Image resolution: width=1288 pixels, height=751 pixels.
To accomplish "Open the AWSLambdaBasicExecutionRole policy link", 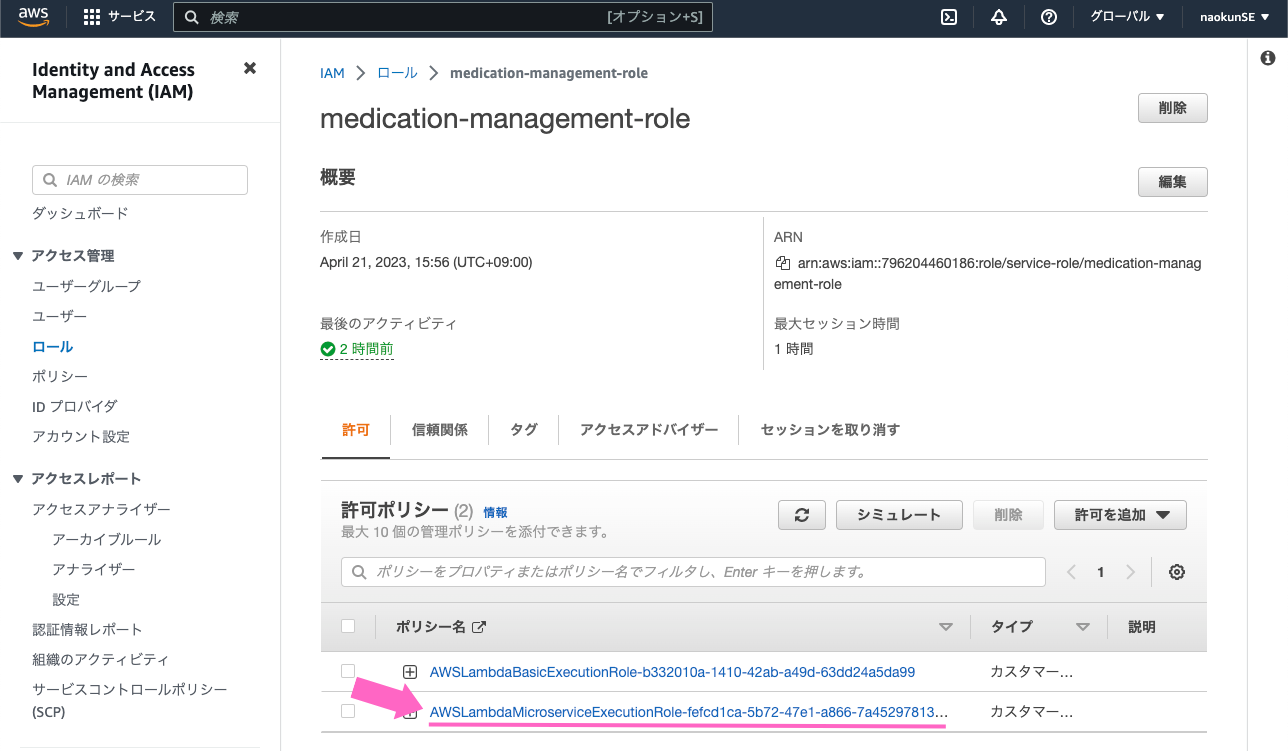I will coord(672,672).
